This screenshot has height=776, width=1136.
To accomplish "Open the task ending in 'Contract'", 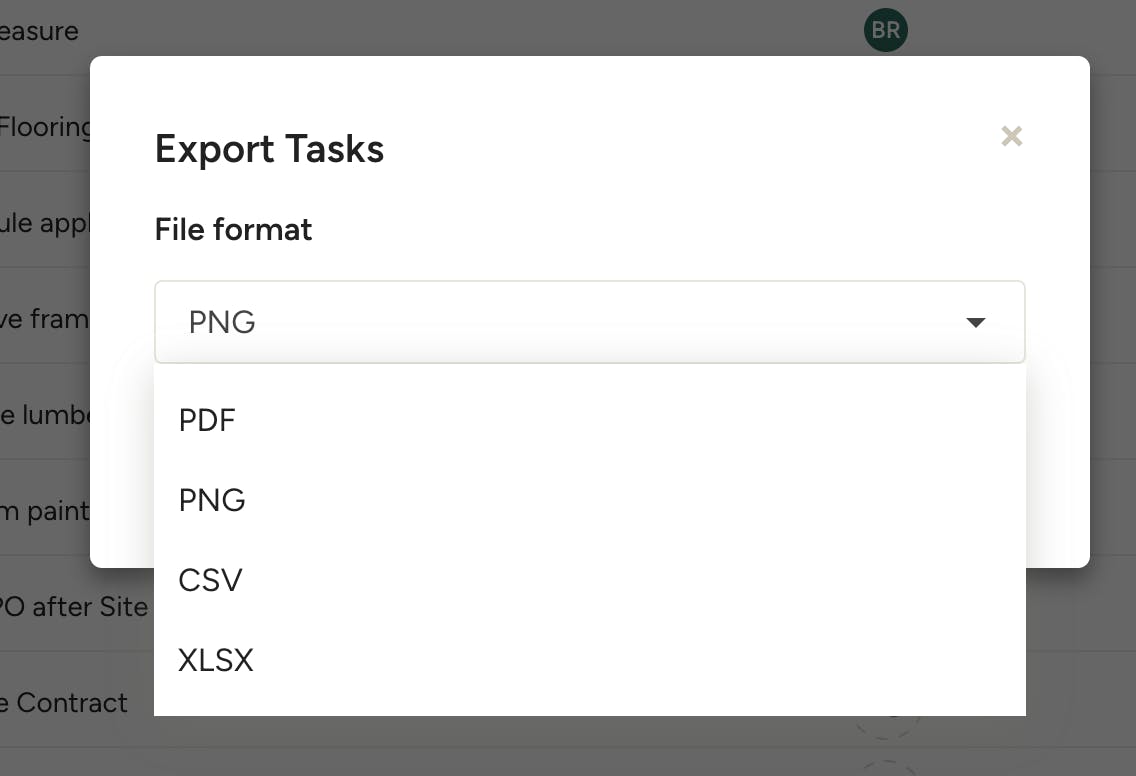I will (x=64, y=702).
